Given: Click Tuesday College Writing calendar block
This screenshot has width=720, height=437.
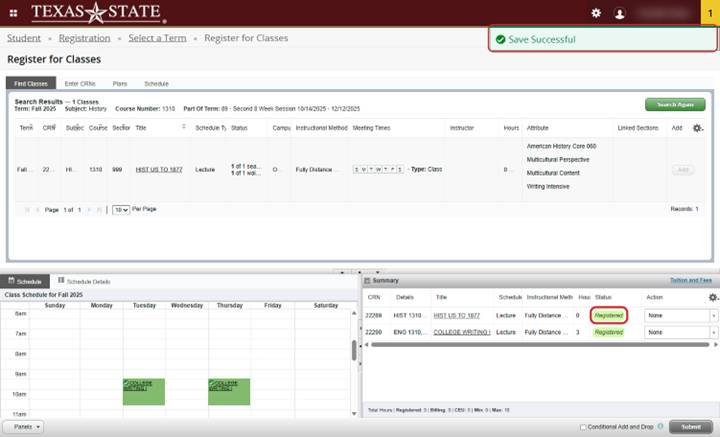Looking at the screenshot, I should (144, 391).
